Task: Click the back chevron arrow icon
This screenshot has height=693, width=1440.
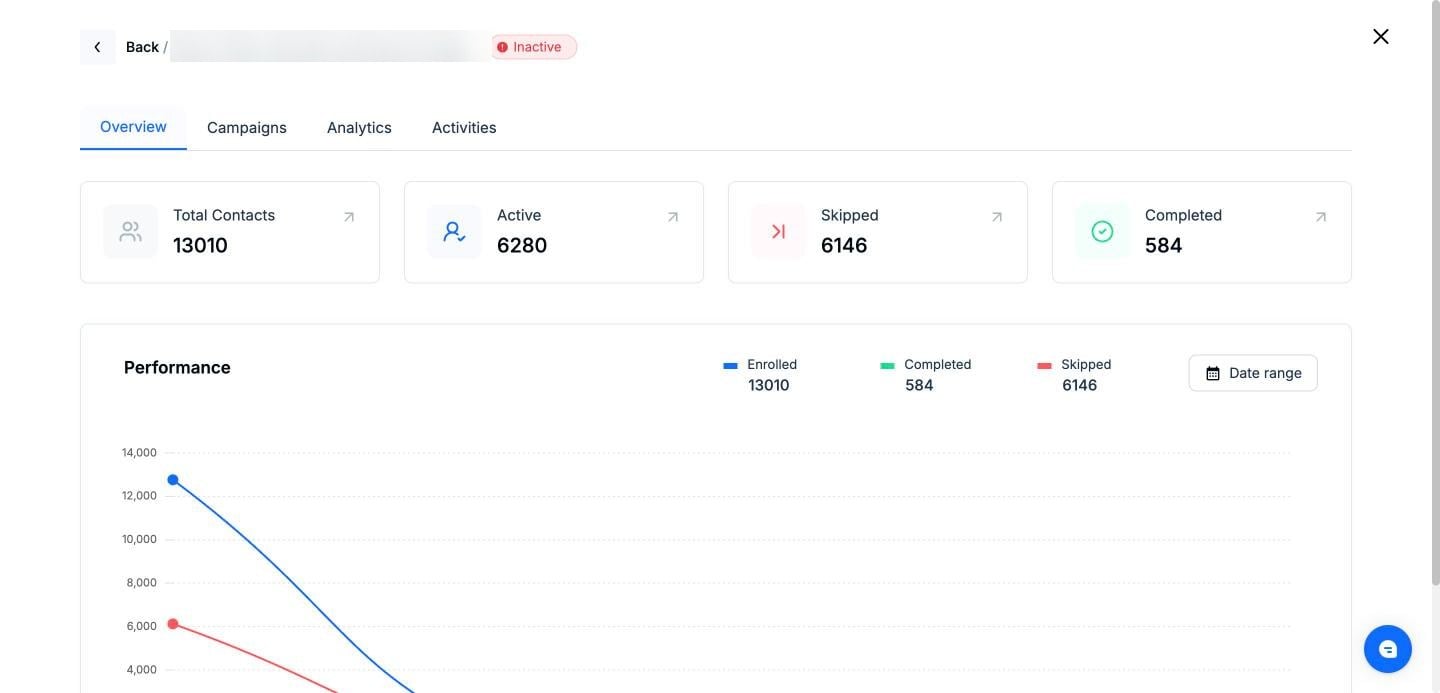Action: click(97, 47)
